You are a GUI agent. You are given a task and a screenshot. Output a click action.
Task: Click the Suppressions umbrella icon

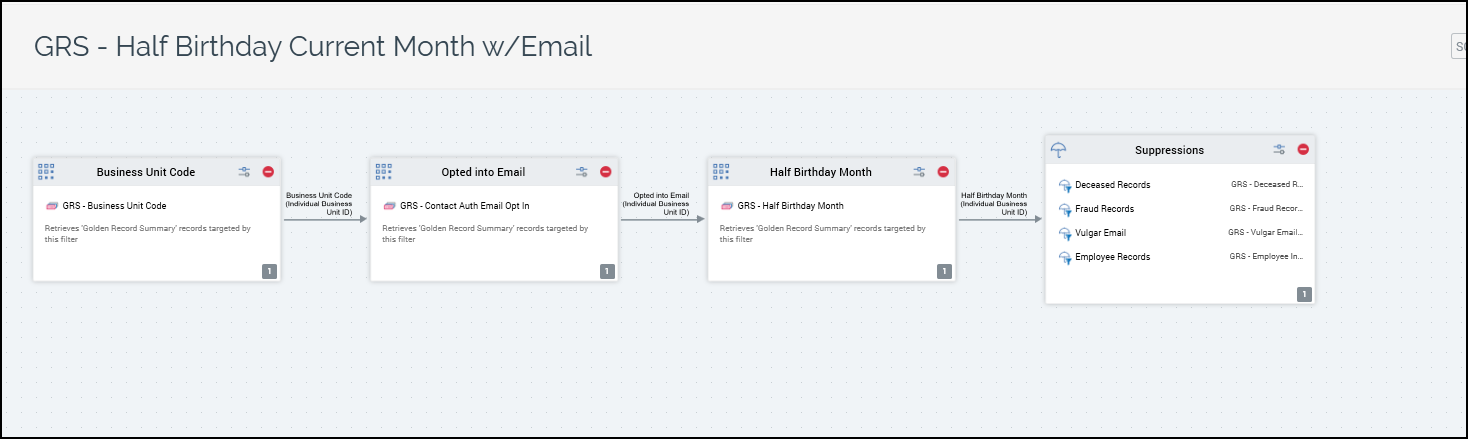[x=1059, y=150]
